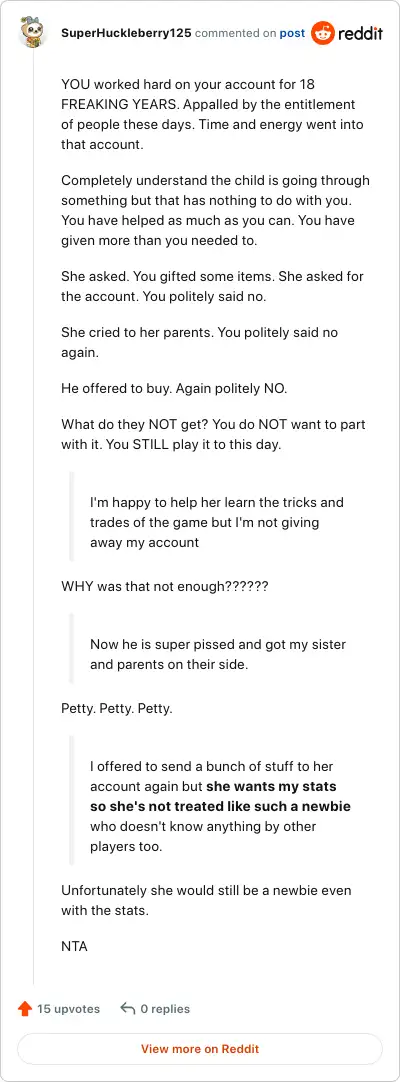Click the reddit wordmark text
The width and height of the screenshot is (400, 1082).
coord(360,33)
